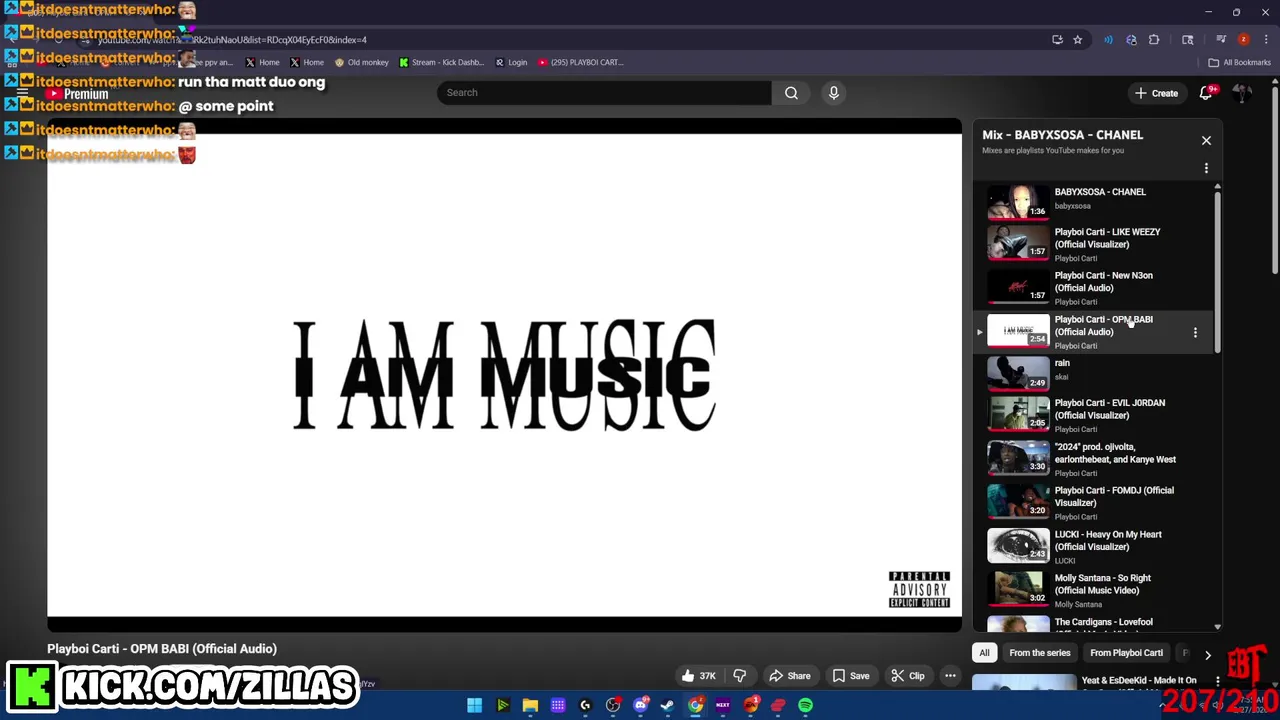
Task: Open Logitech G Hub from taskbar
Action: [585, 705]
